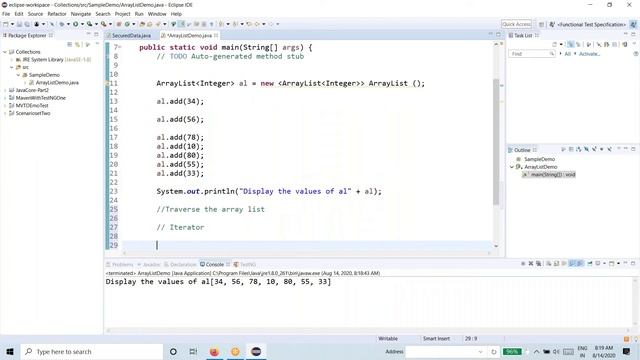The image size is (640, 360).
Task: Open the File menu
Action: [6, 14]
